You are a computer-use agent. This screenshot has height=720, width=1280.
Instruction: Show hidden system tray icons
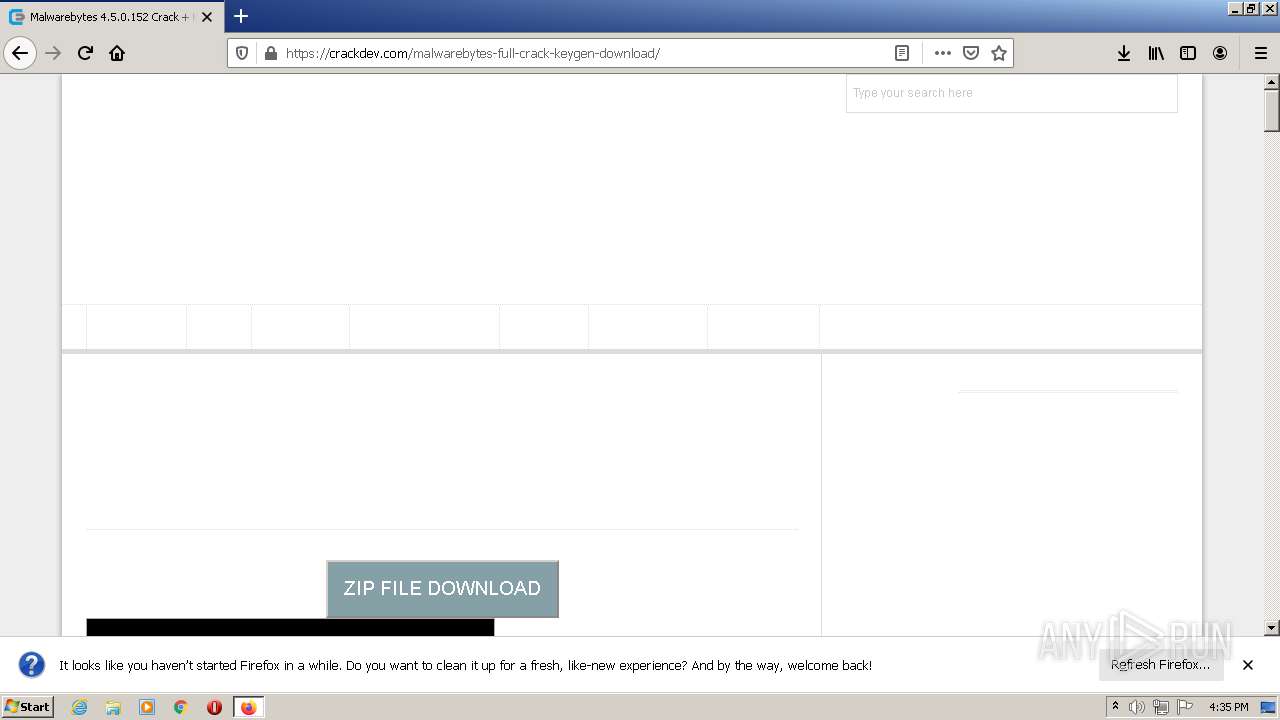point(1115,707)
